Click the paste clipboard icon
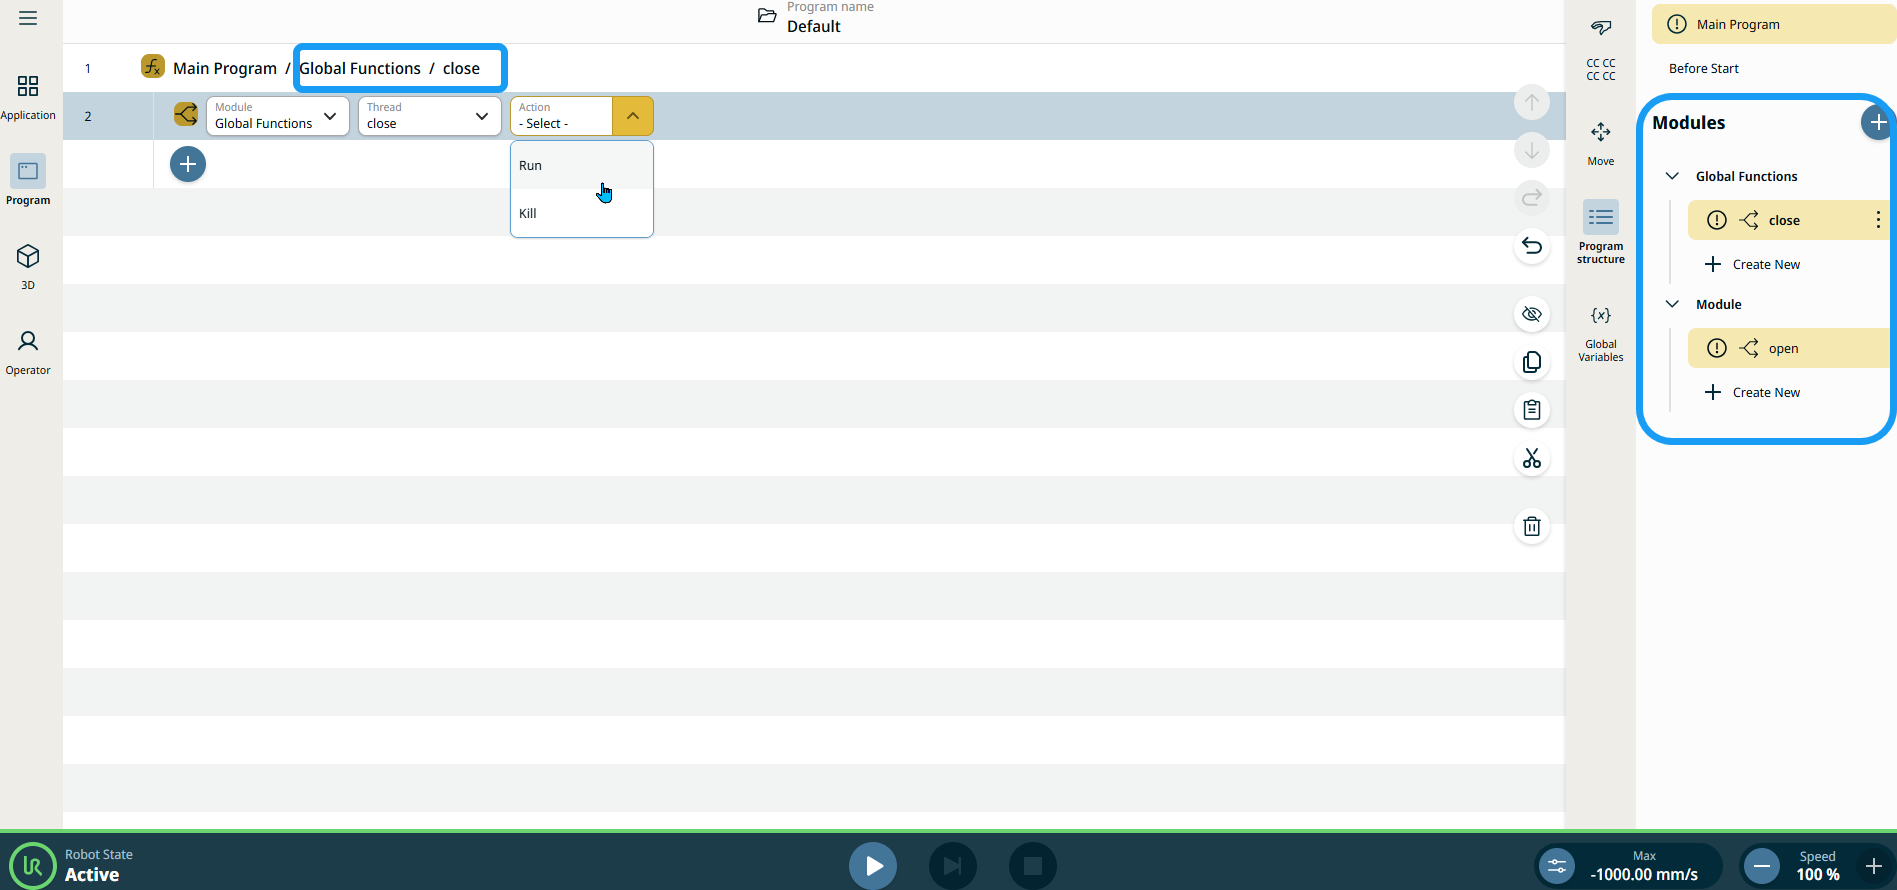Image resolution: width=1897 pixels, height=890 pixels. point(1531,410)
